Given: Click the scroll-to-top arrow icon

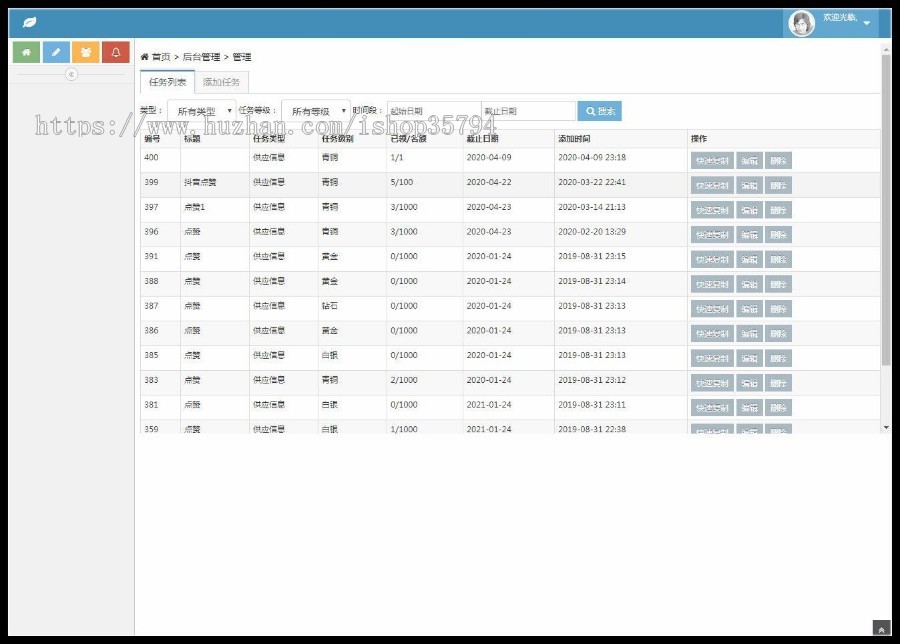Looking at the screenshot, I should pyautogui.click(x=881, y=629).
